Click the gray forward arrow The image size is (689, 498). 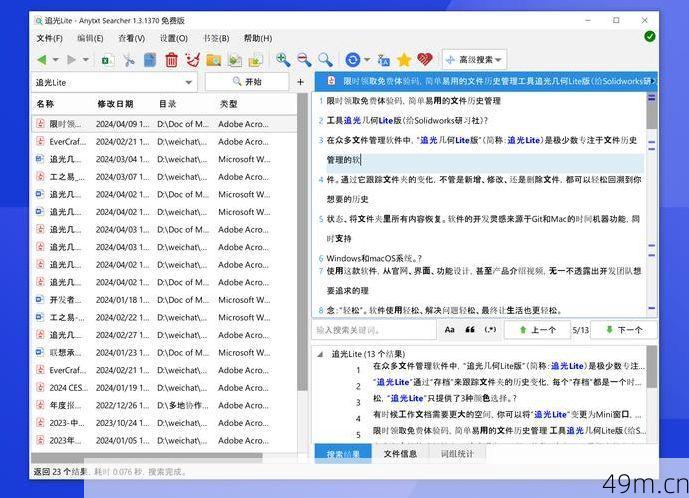71,59
